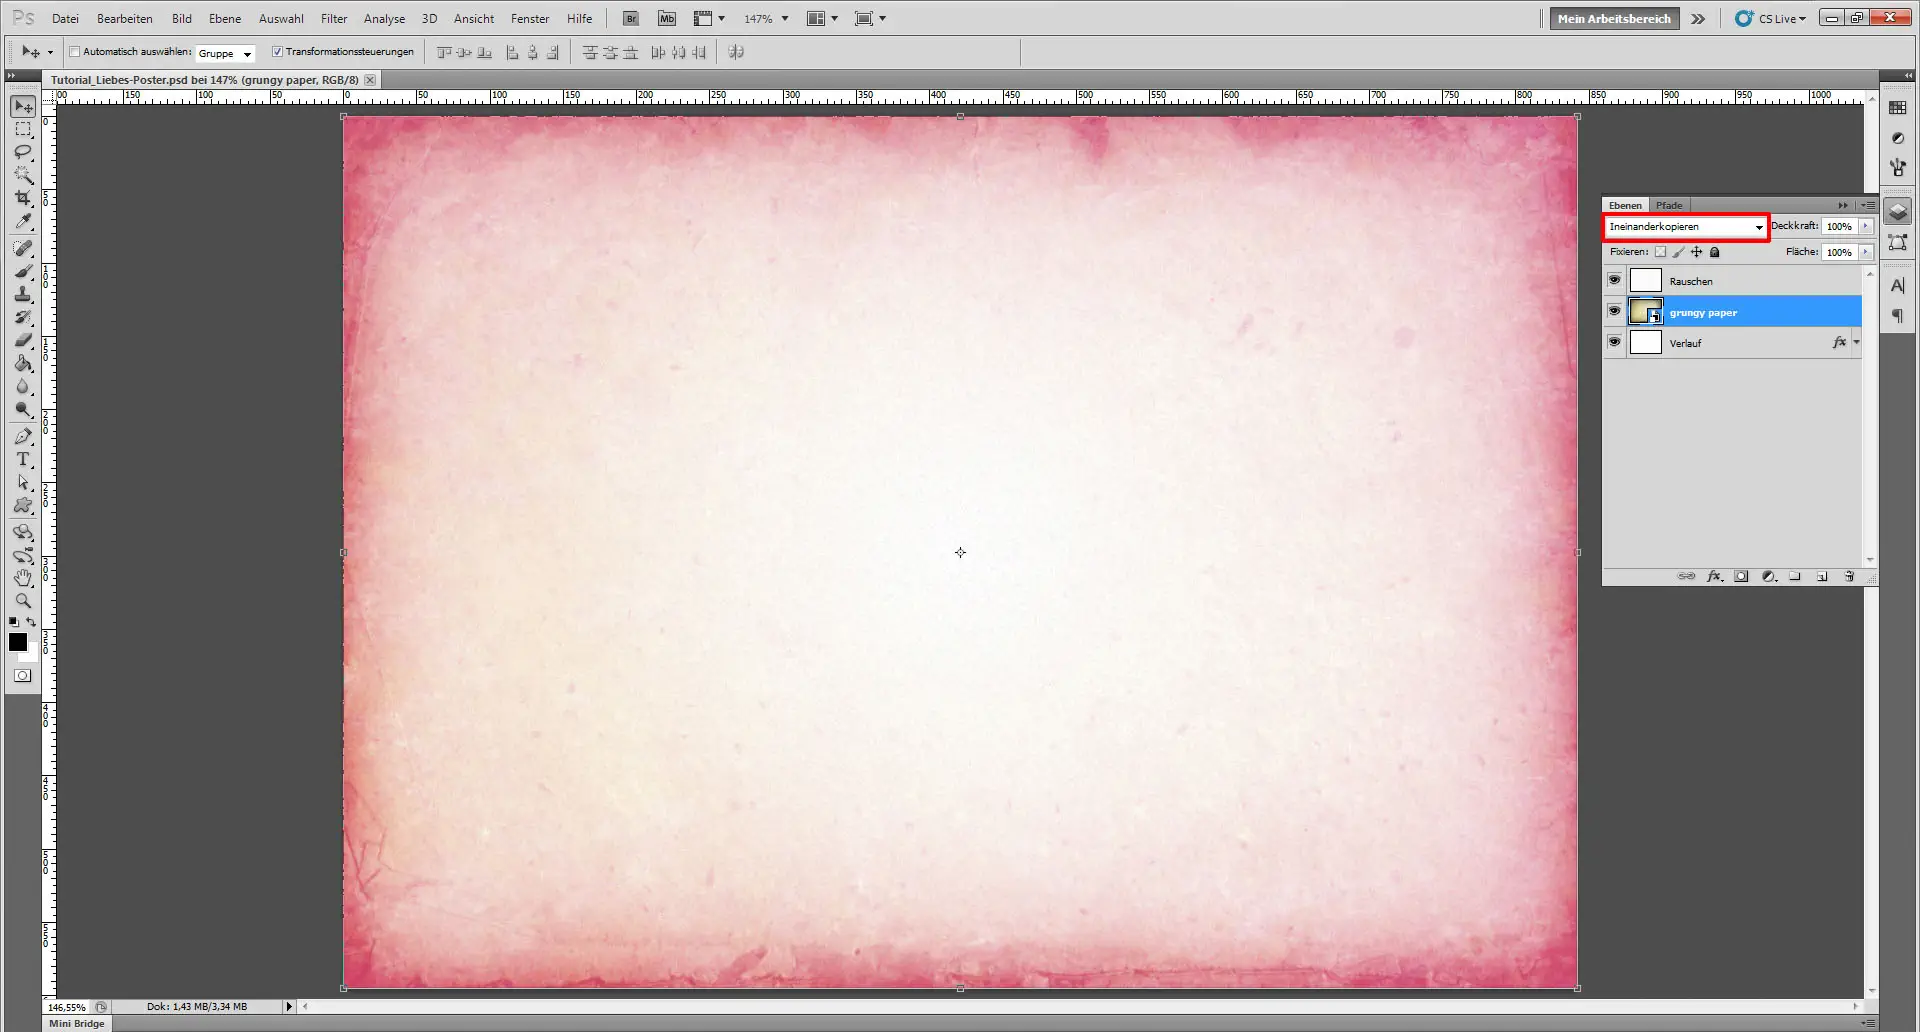Screen dimensions: 1920x1032
Task: Select the Type tool
Action: 23,460
